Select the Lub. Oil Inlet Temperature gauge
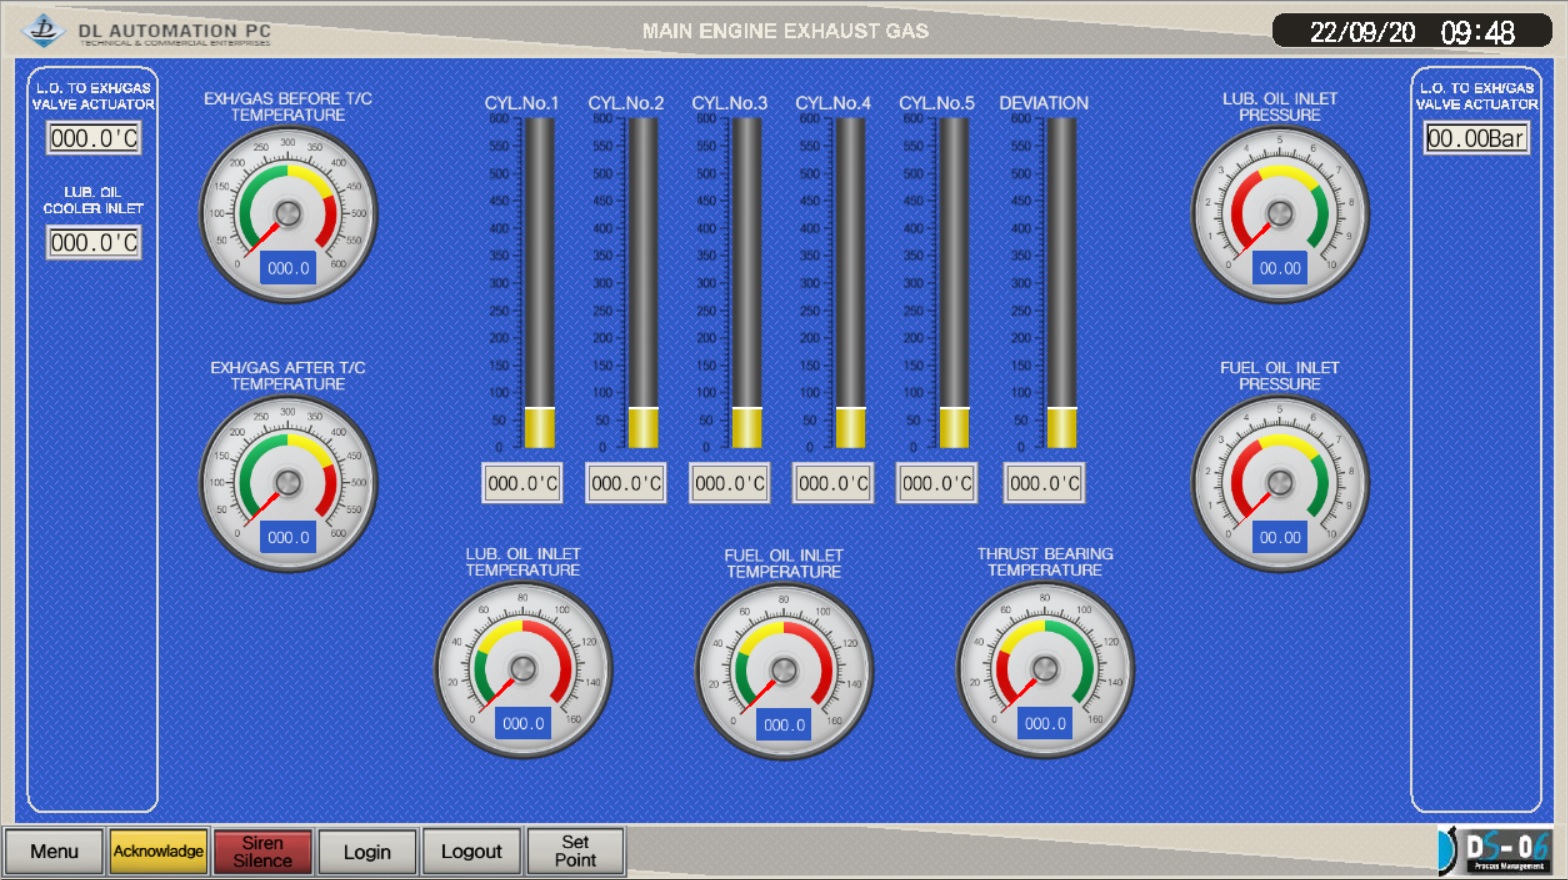The width and height of the screenshot is (1568, 880). (522, 669)
